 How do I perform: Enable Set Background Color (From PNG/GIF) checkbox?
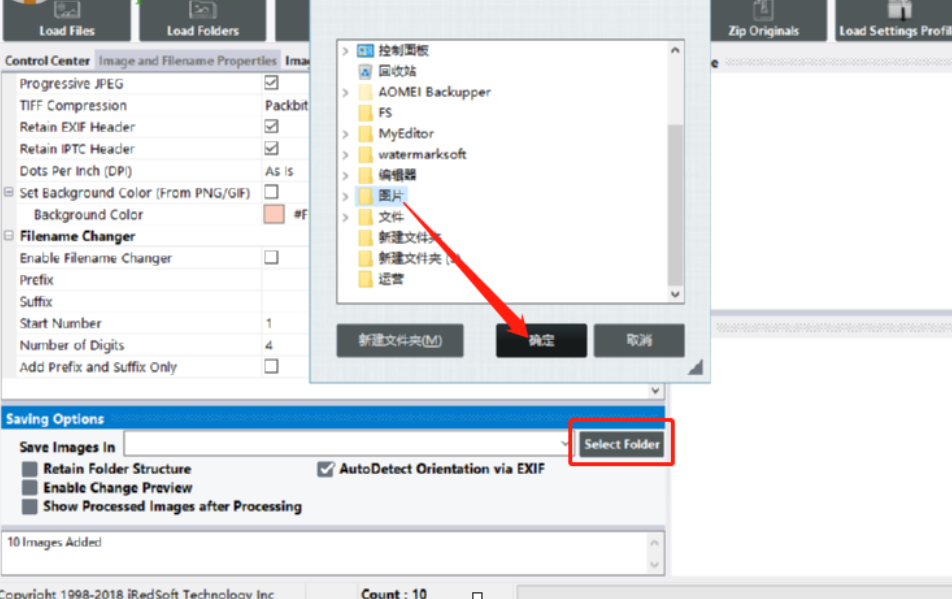click(x=271, y=192)
